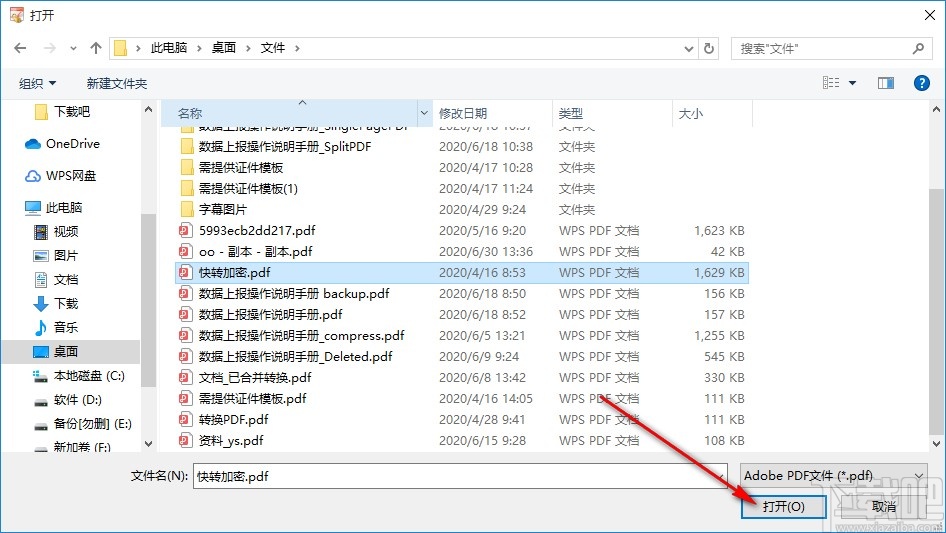Viewport: 946px width, 533px height.
Task: Open view options dropdown arrow
Action: 852,83
